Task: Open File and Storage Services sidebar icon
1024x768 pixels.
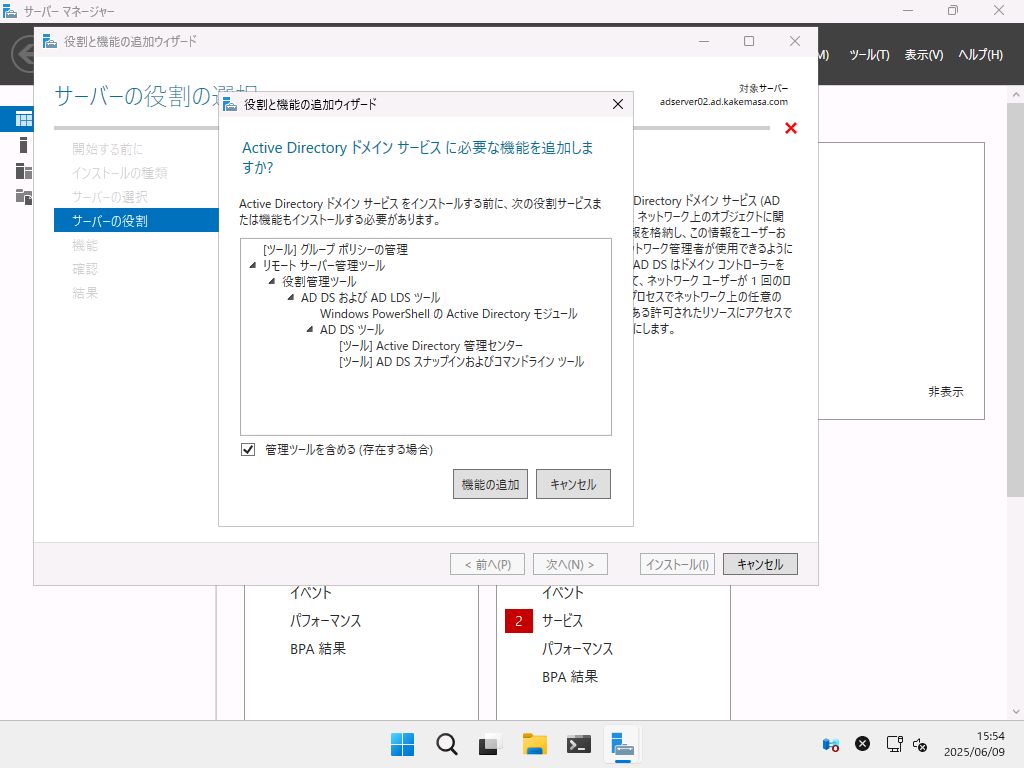Action: (x=24, y=197)
